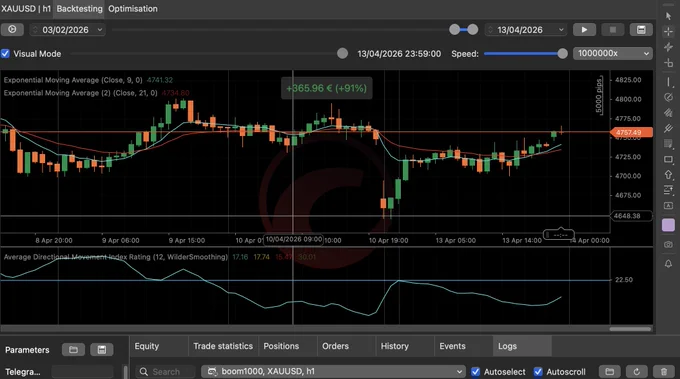Click the visual mode progress slider handle
The width and height of the screenshot is (680, 379).
pos(342,53)
